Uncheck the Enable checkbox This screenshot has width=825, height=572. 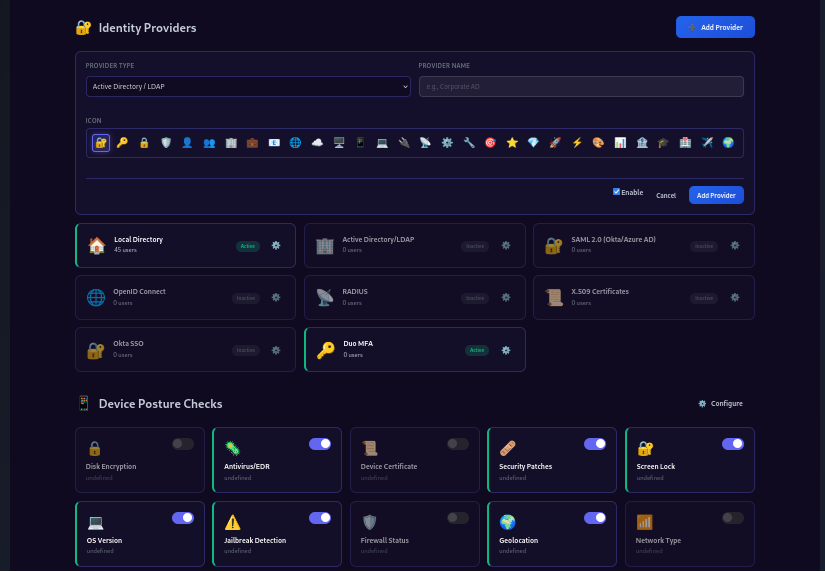616,192
